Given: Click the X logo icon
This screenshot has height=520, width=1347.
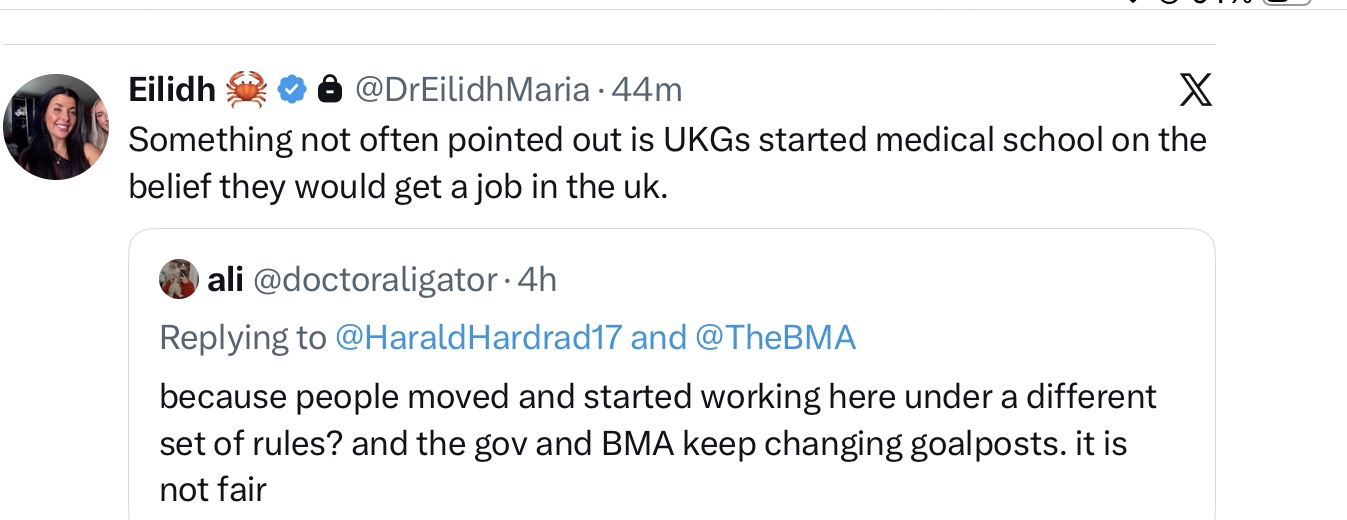Looking at the screenshot, I should click(1194, 91).
